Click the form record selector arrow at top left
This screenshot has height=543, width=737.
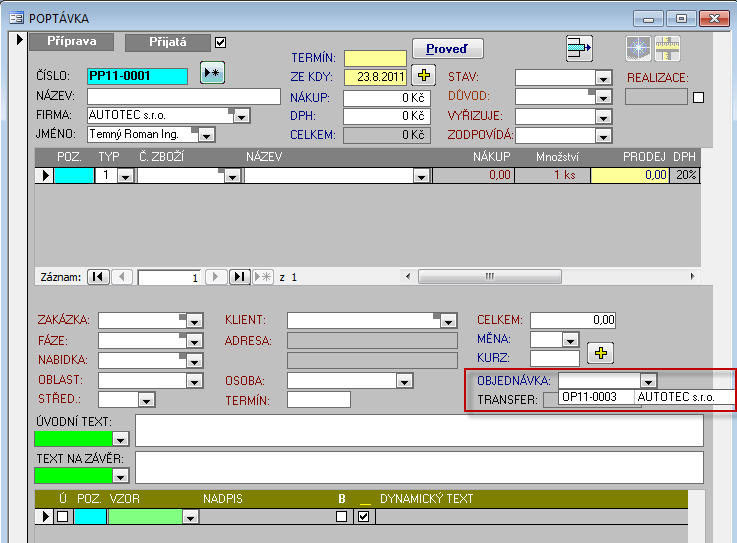coord(19,39)
